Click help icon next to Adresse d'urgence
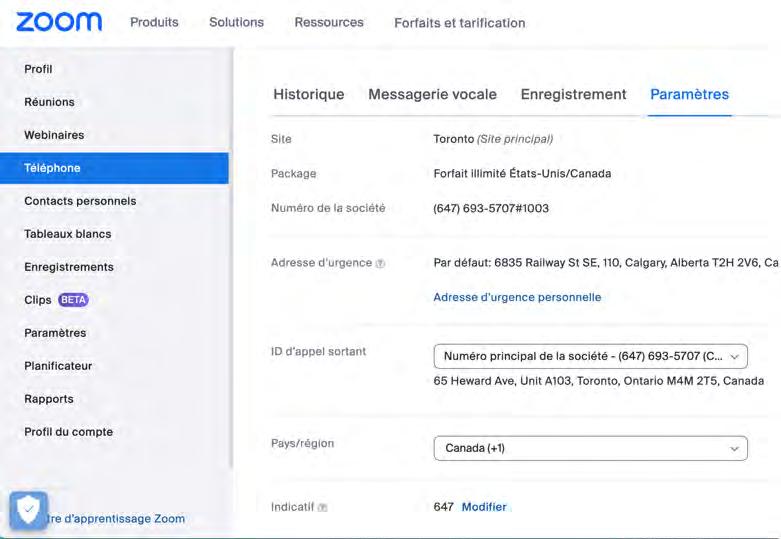This screenshot has height=539, width=781. pos(380,263)
